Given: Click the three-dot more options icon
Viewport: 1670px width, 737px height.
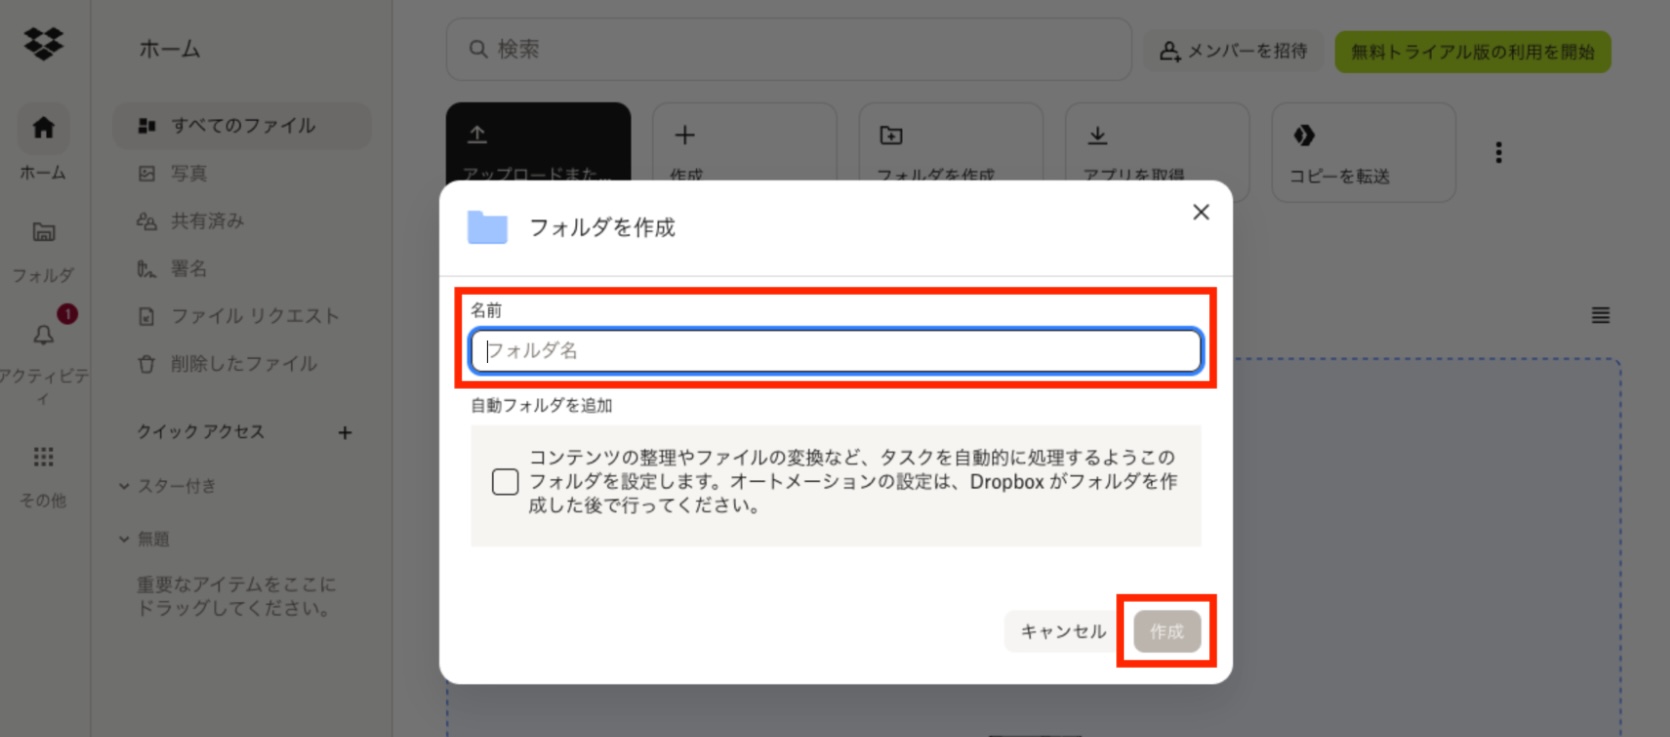Looking at the screenshot, I should 1498,152.
